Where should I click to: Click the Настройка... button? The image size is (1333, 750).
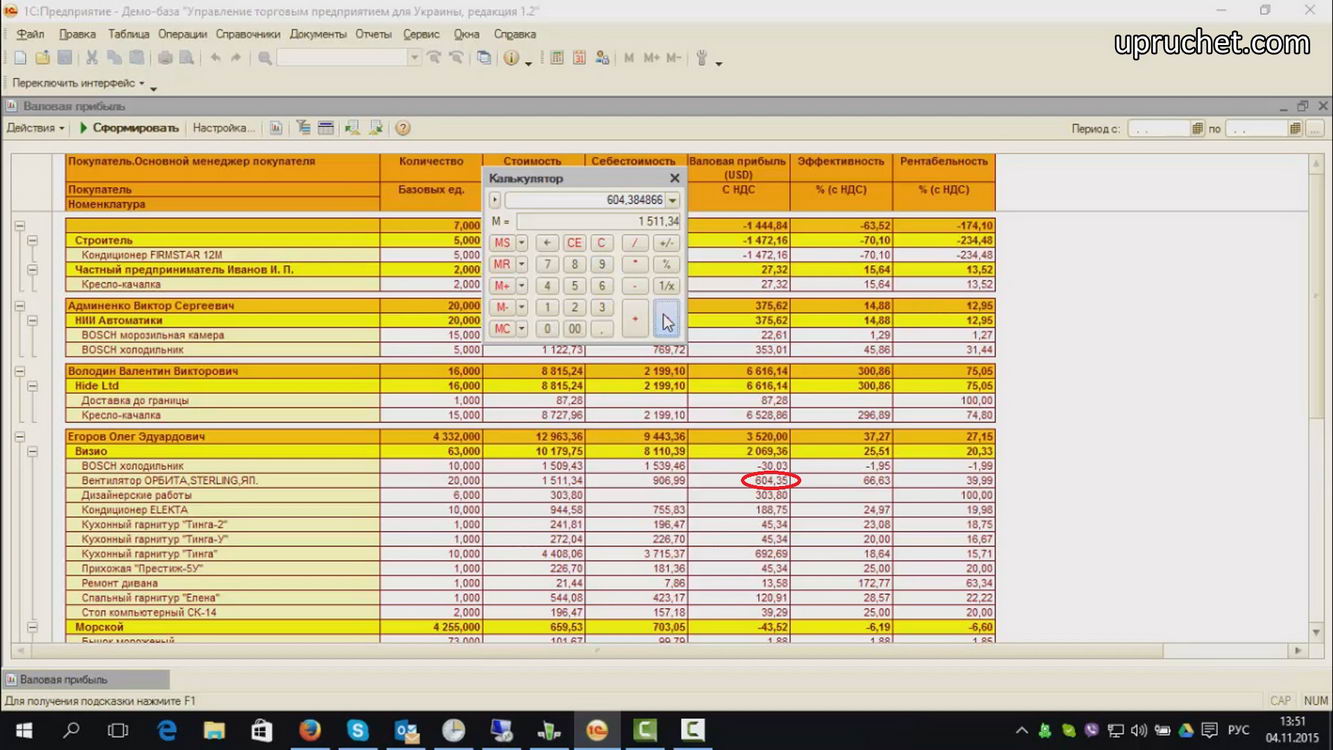(x=223, y=128)
